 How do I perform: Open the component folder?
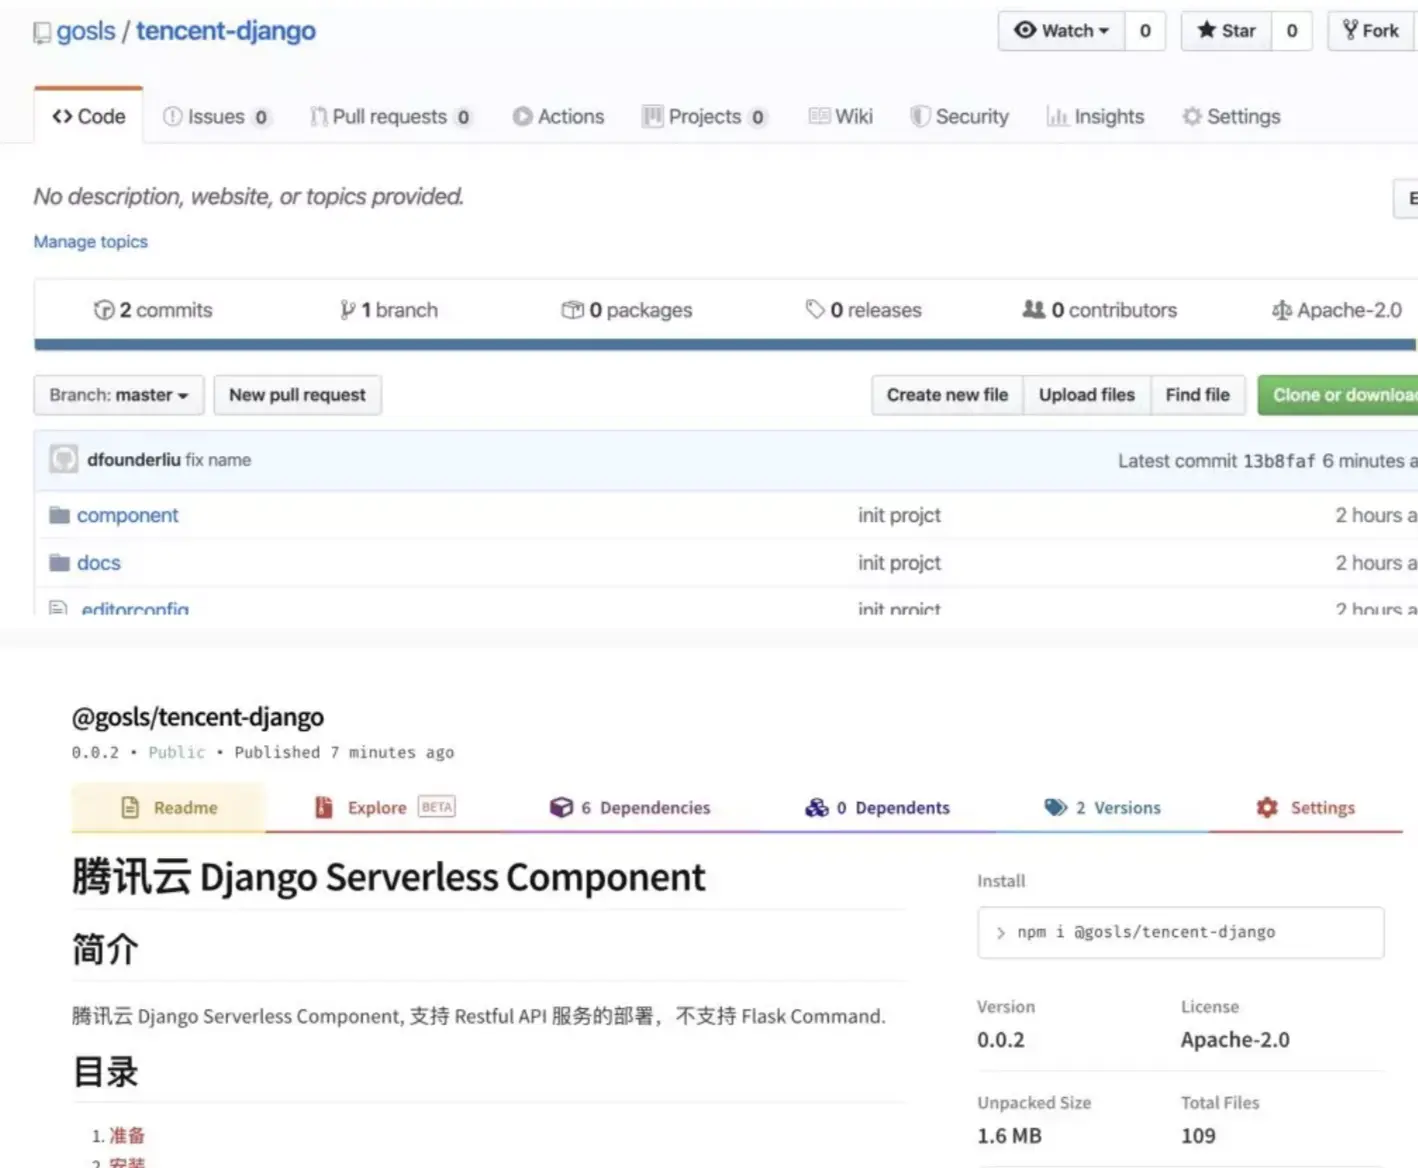[128, 515]
